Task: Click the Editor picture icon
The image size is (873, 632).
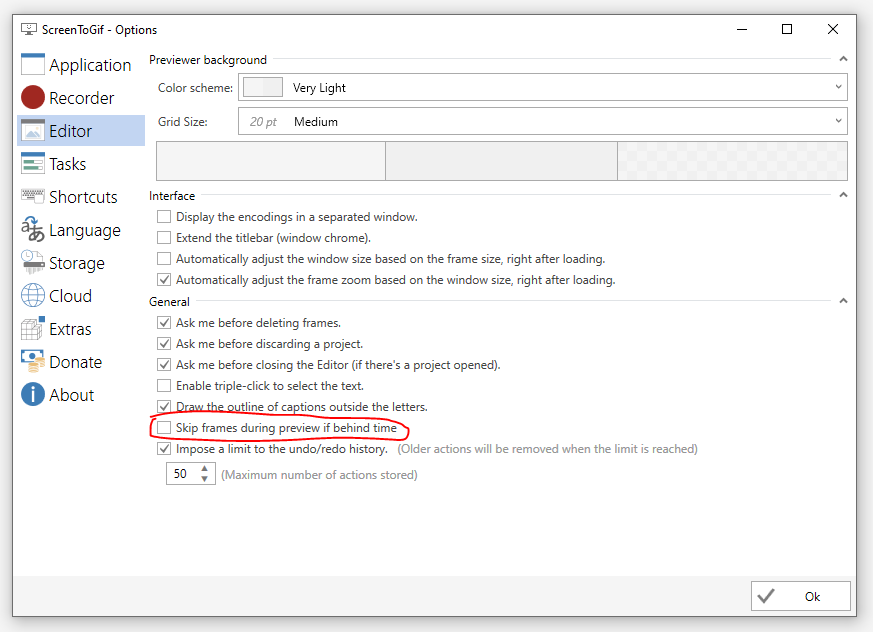Action: point(33,130)
